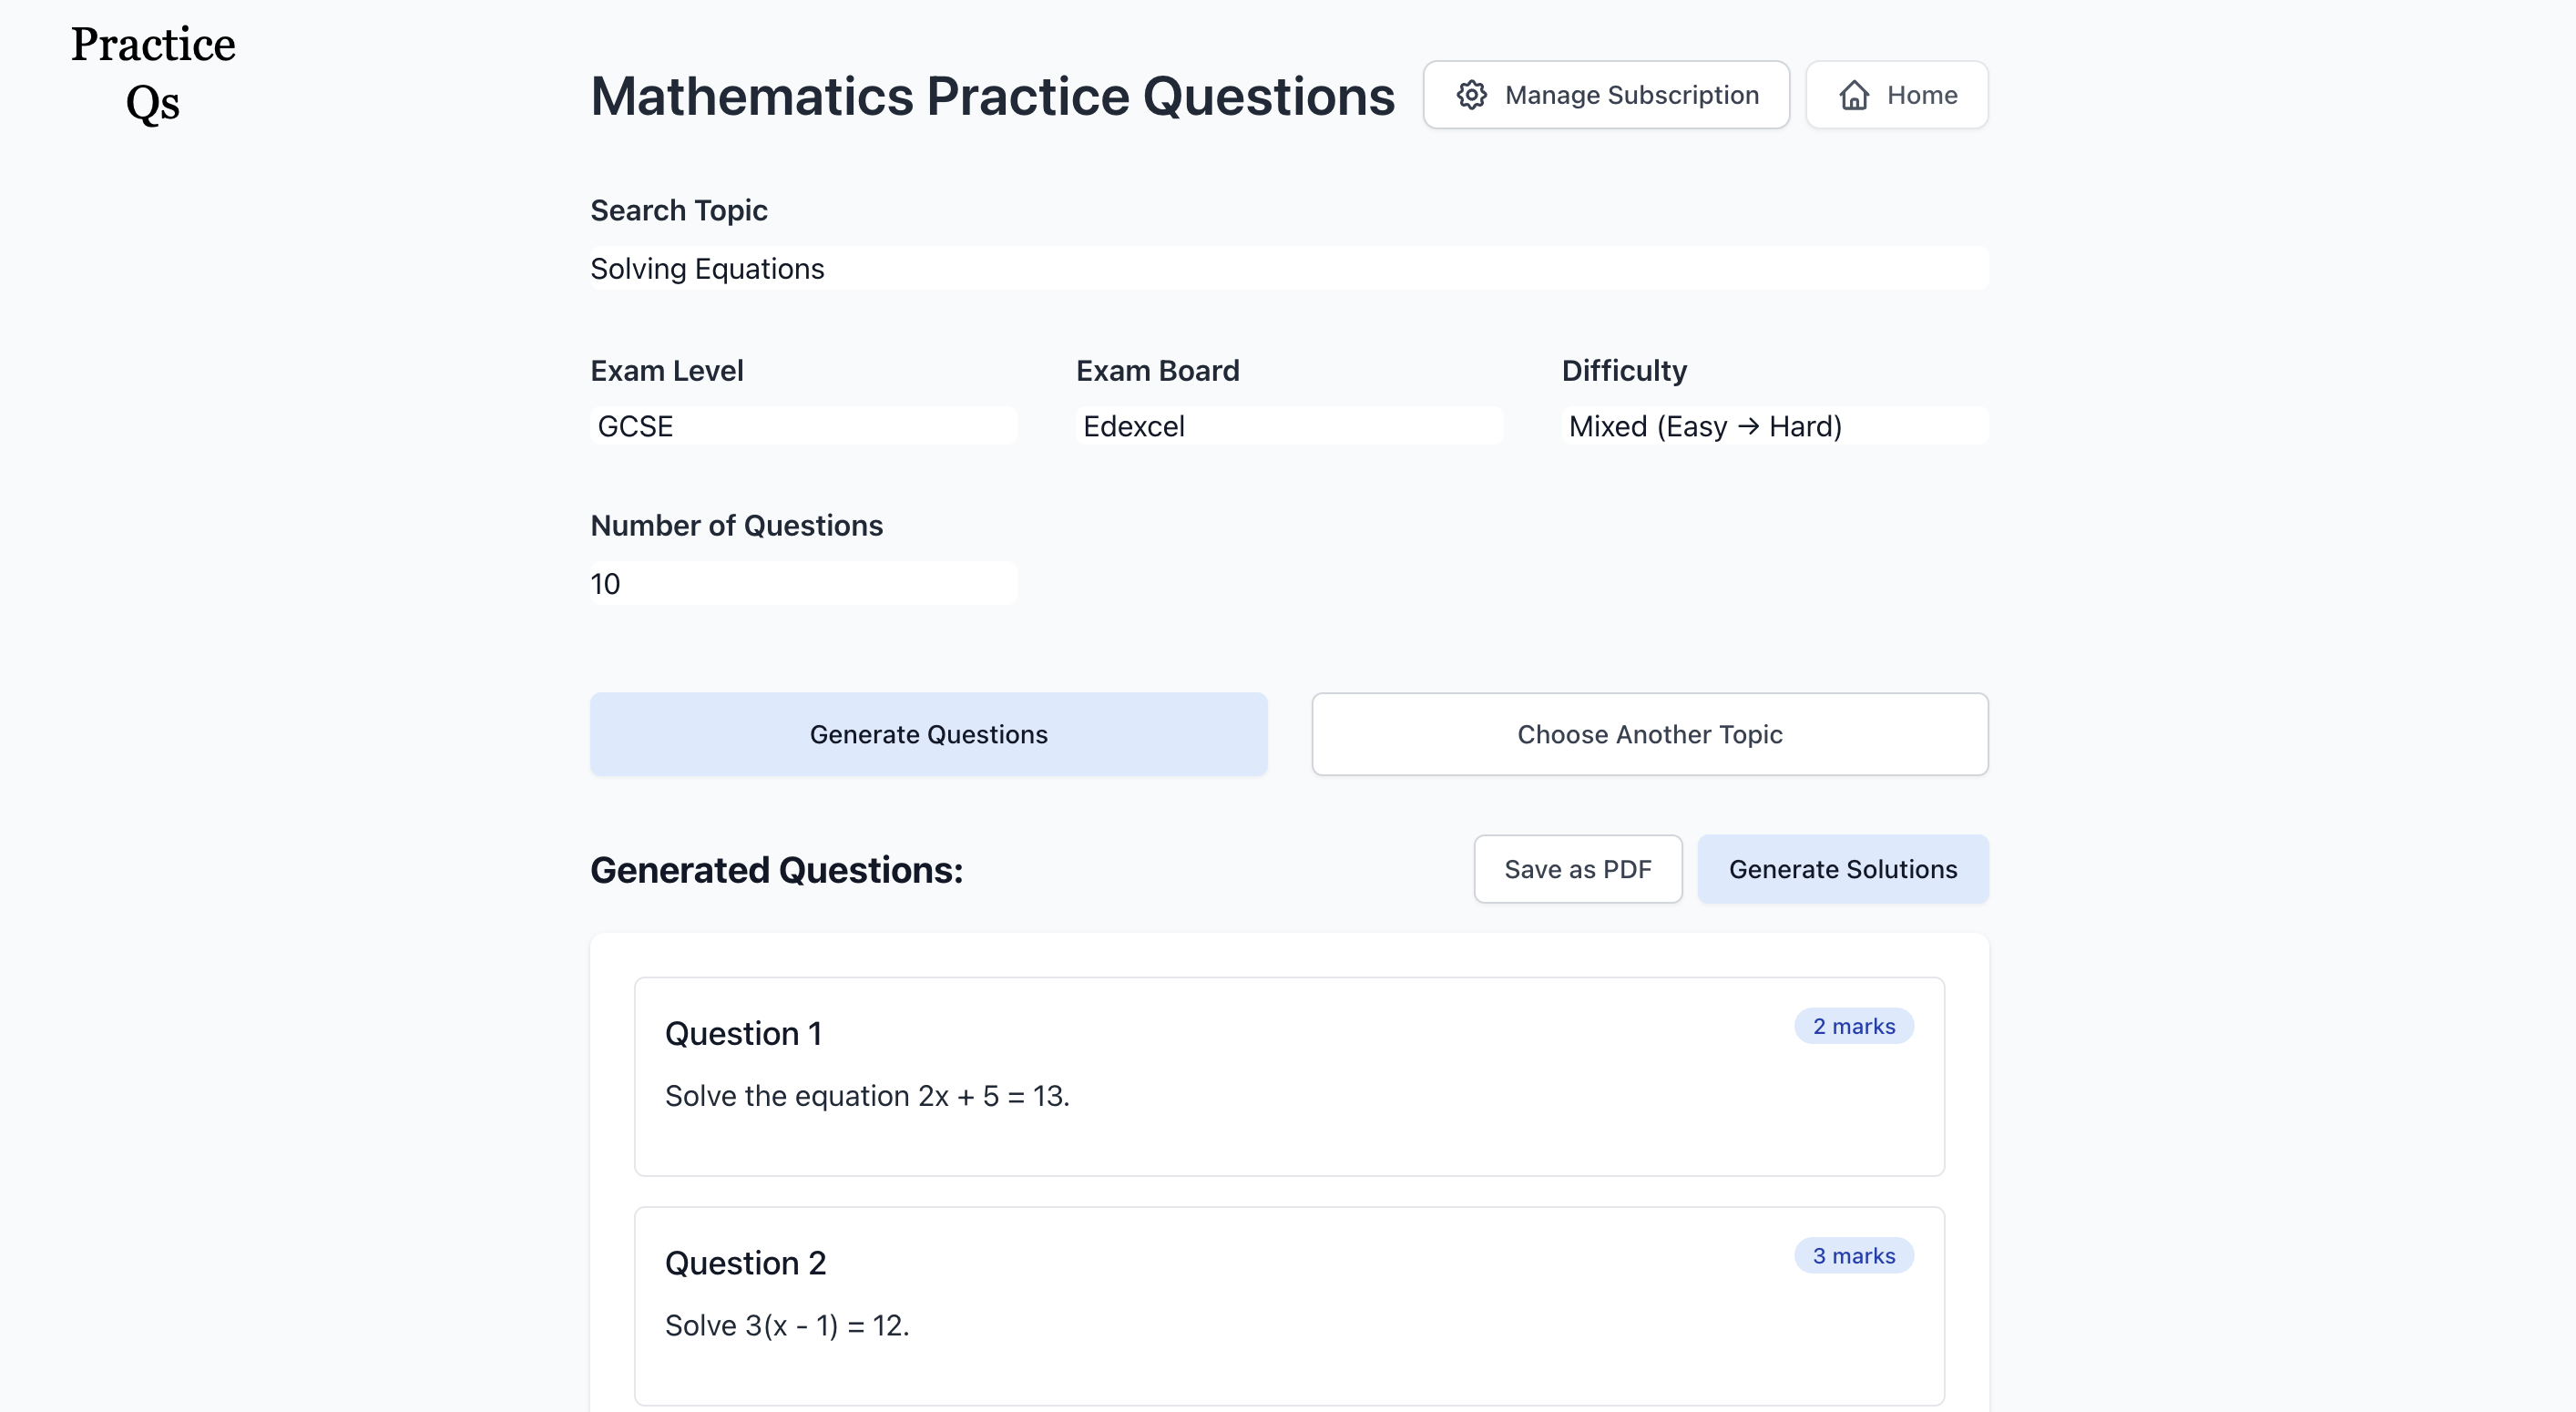This screenshot has height=1412, width=2576.
Task: Click the Search Topic input field
Action: tap(1288, 267)
